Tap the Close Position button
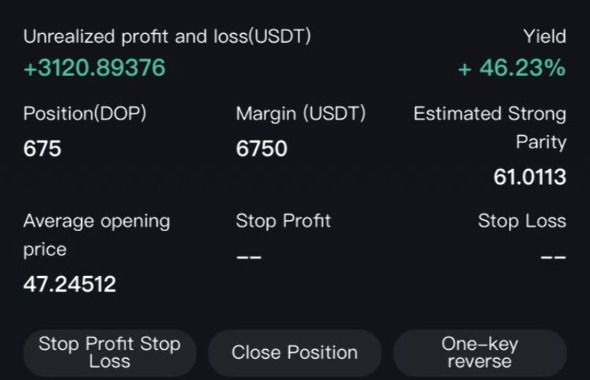Viewport: 590px width, 380px height. 295,353
